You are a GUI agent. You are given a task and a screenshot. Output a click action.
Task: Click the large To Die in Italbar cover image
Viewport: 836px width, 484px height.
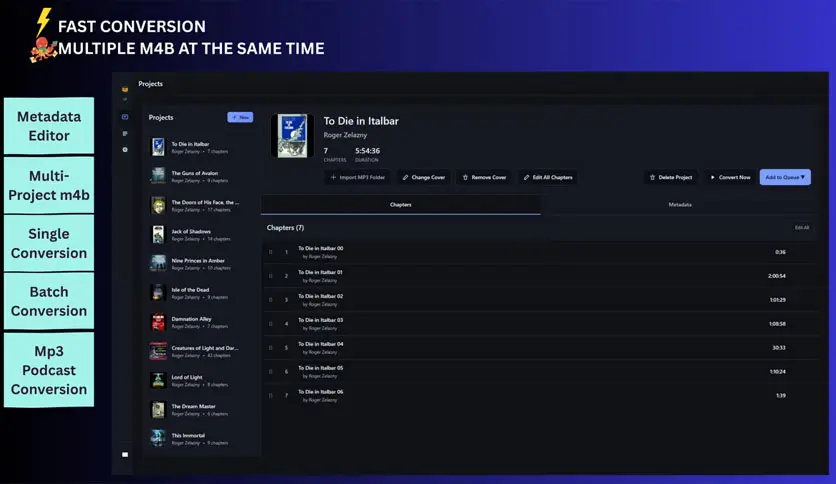click(x=292, y=135)
